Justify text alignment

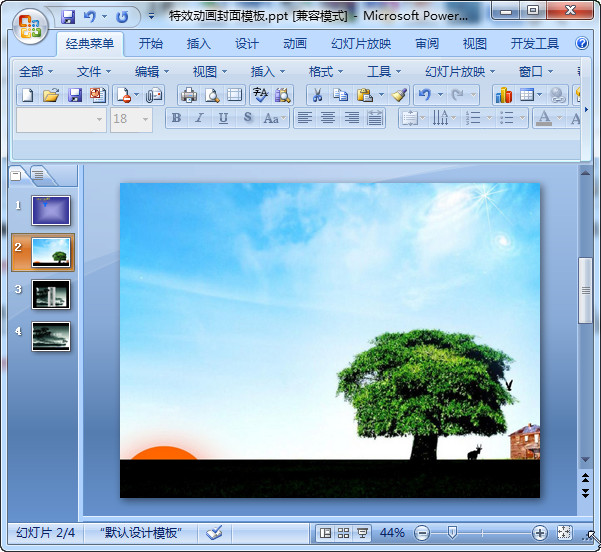point(375,118)
